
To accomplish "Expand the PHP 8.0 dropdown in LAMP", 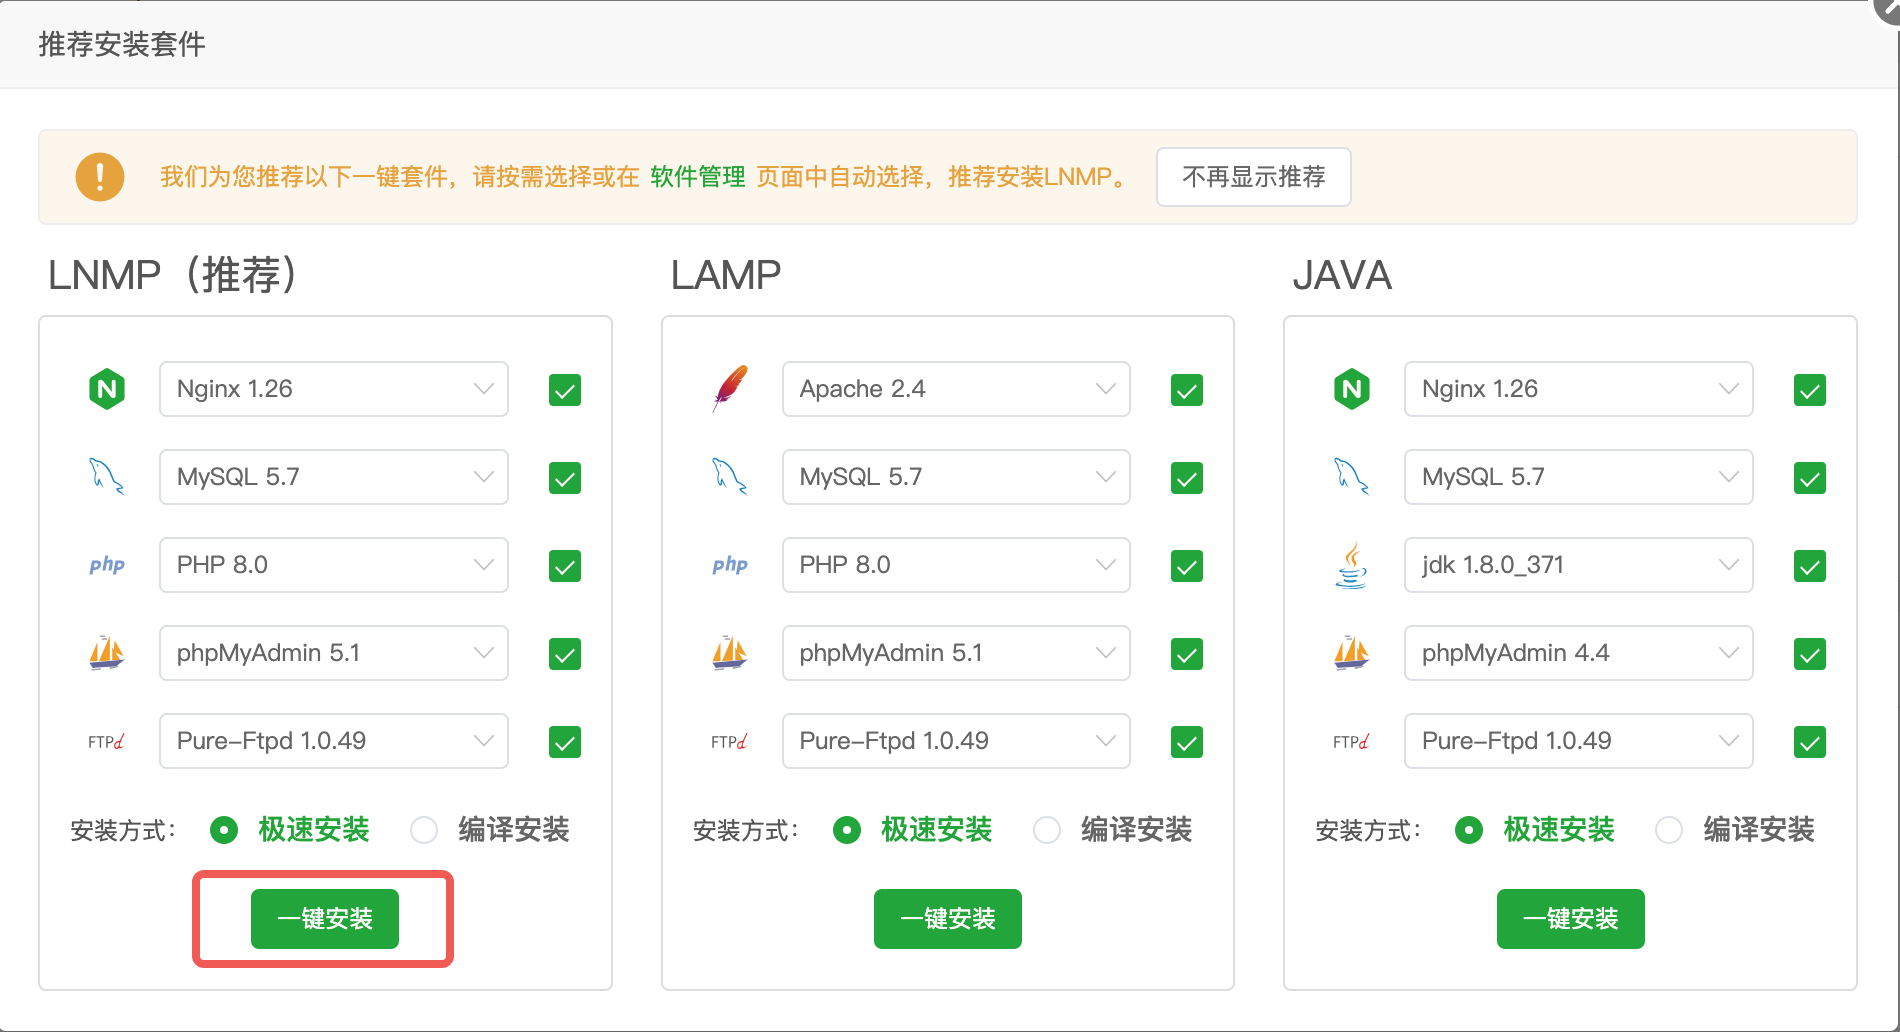I will point(955,565).
